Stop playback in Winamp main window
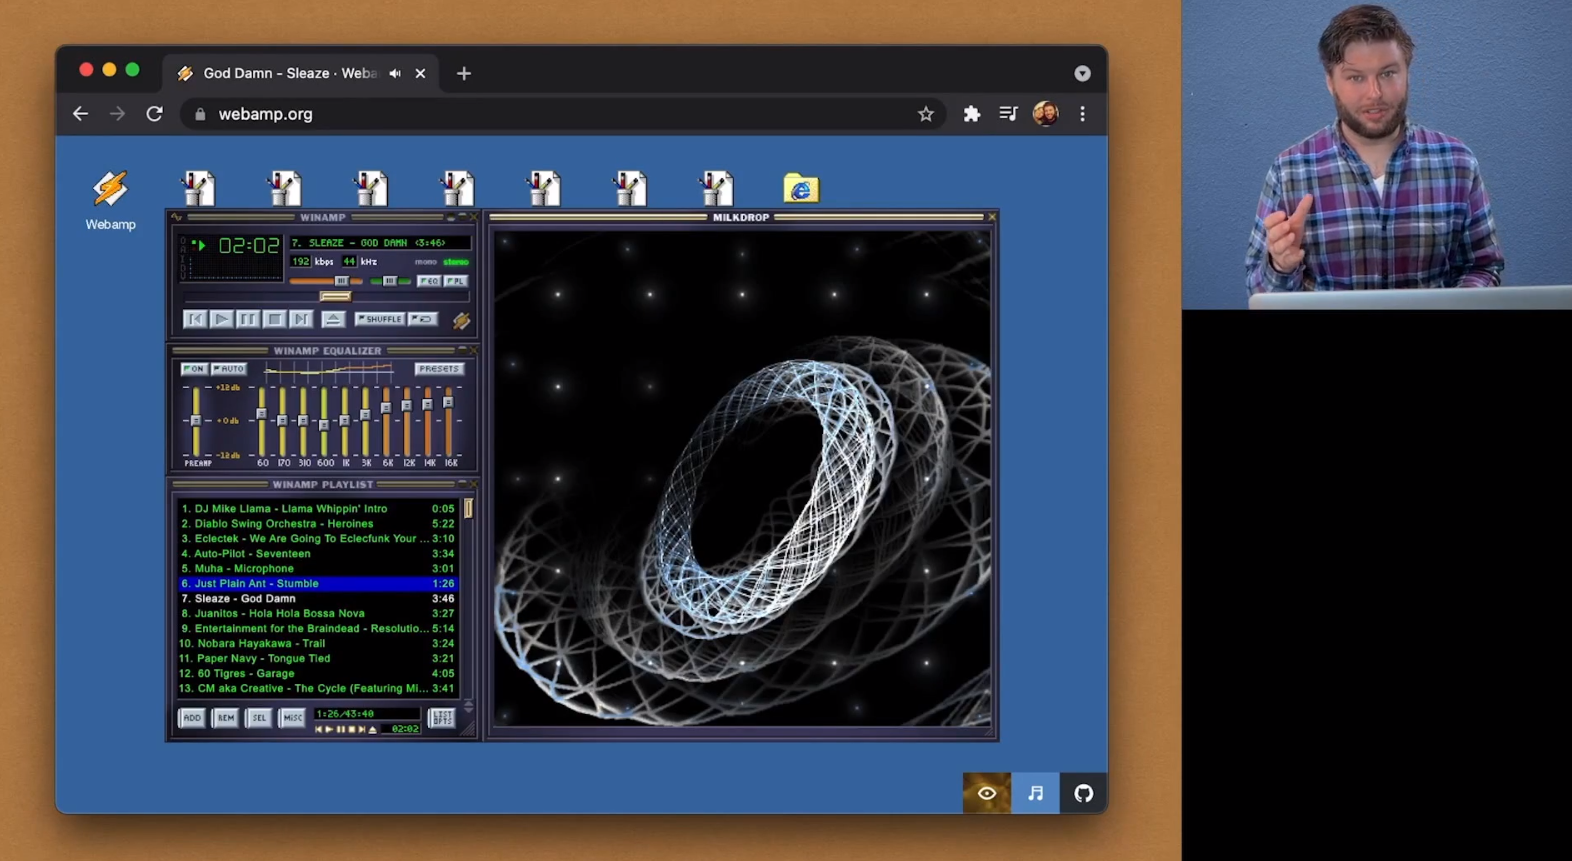The height and width of the screenshot is (861, 1572). tap(274, 319)
